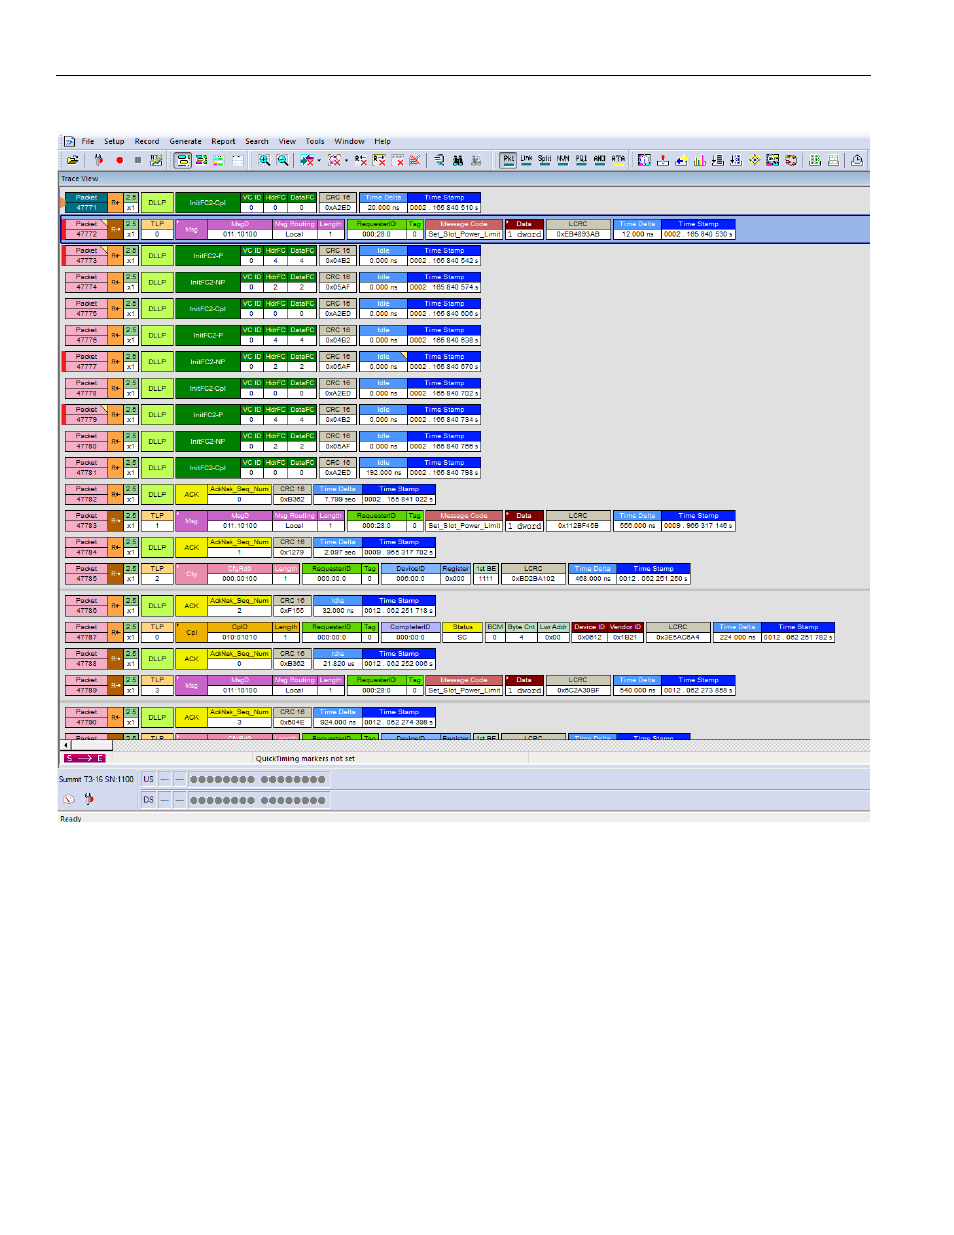Open the Tools menu

tap(315, 142)
